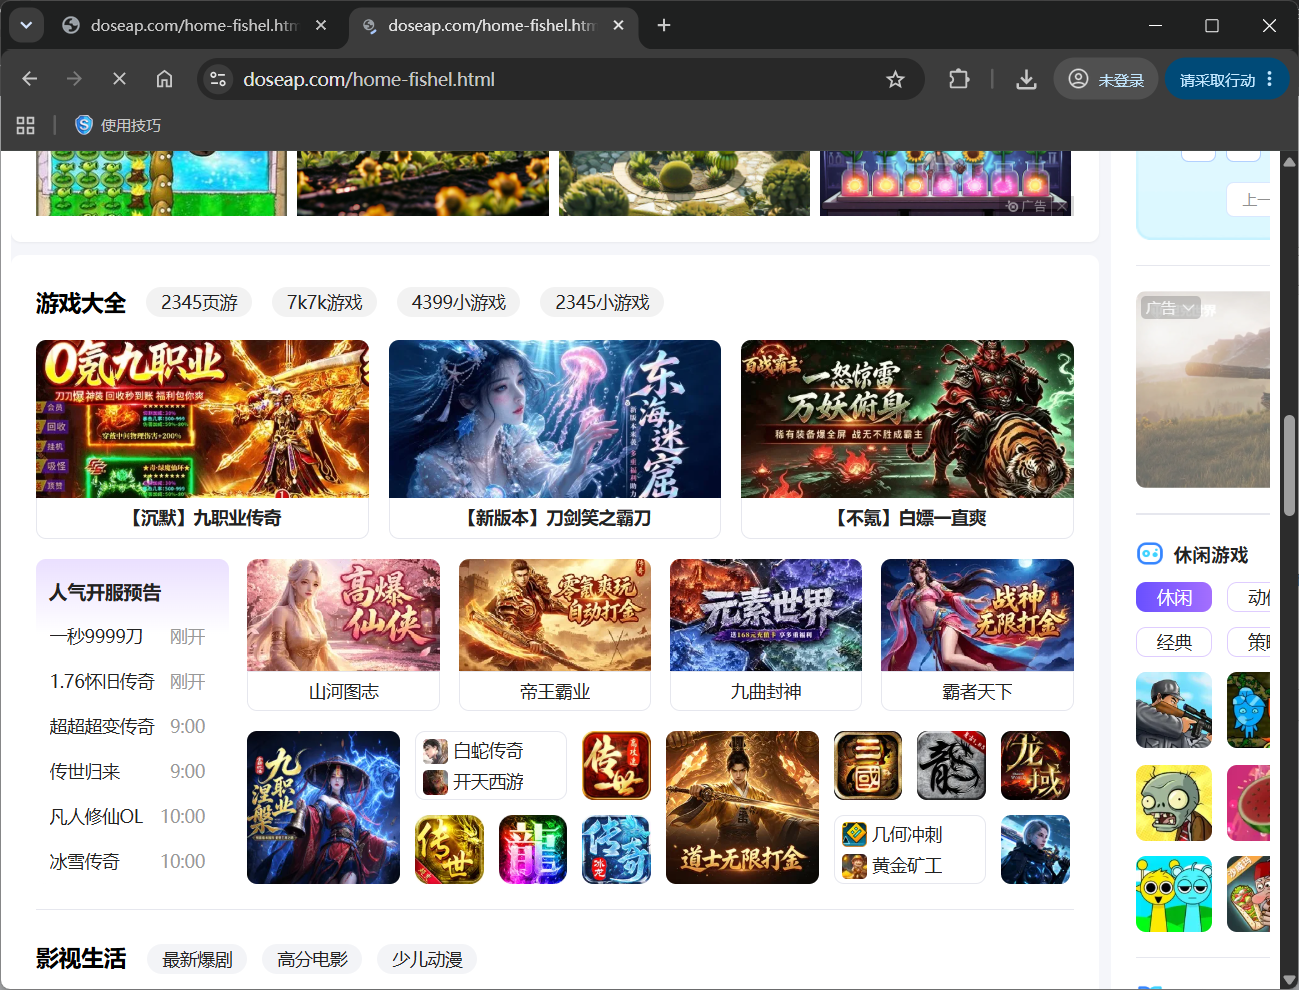
Task: Select the 经典 category under 休闲游戏
Action: click(x=1174, y=642)
